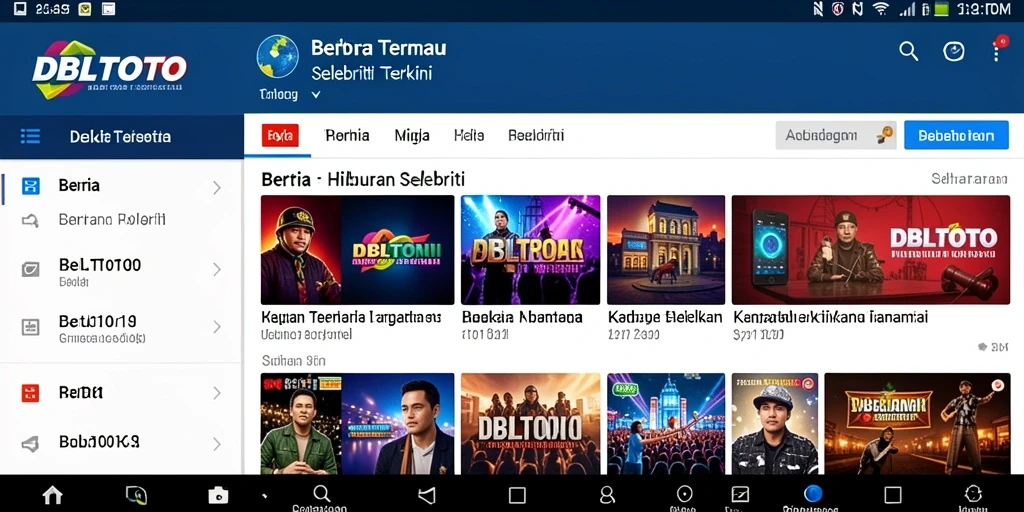Click the blue icon next to Berria
This screenshot has height=512, width=1024.
pos(31,186)
